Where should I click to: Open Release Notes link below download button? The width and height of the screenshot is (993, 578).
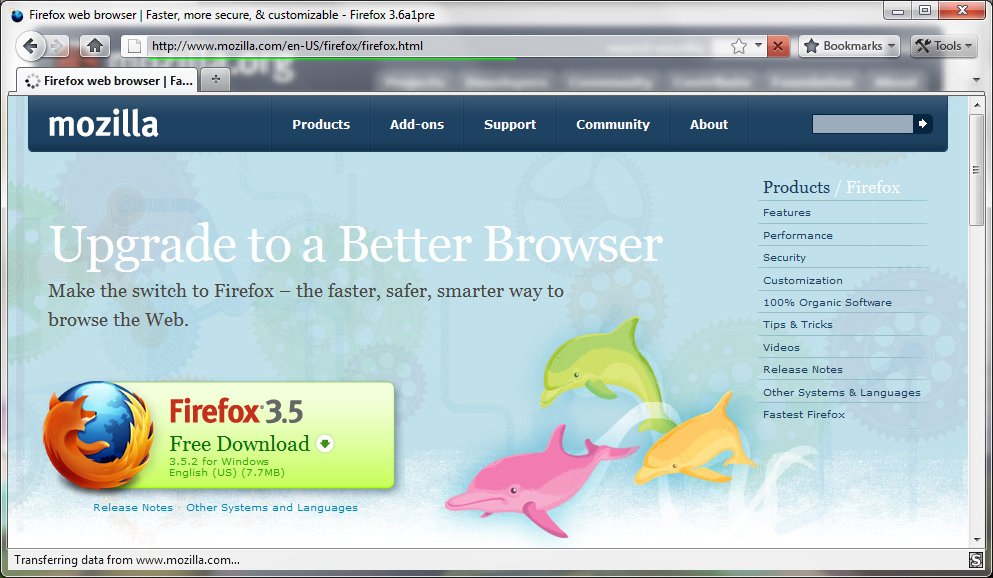coord(132,508)
